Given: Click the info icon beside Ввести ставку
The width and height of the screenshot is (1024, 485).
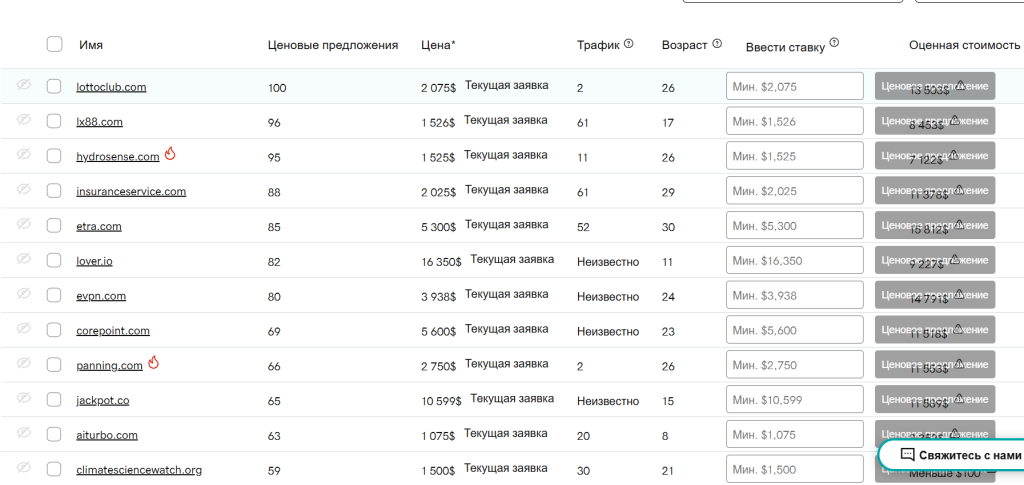Looking at the screenshot, I should click(834, 43).
